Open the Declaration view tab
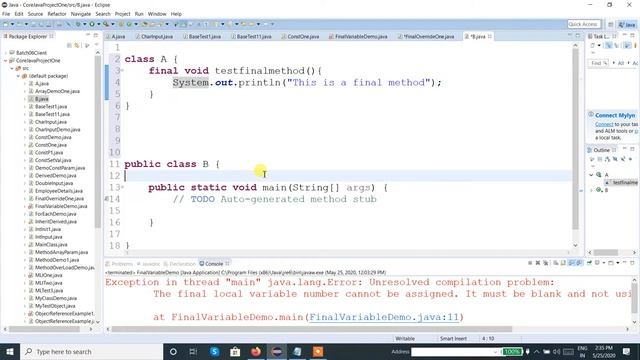The width and height of the screenshot is (640, 360). point(180,264)
